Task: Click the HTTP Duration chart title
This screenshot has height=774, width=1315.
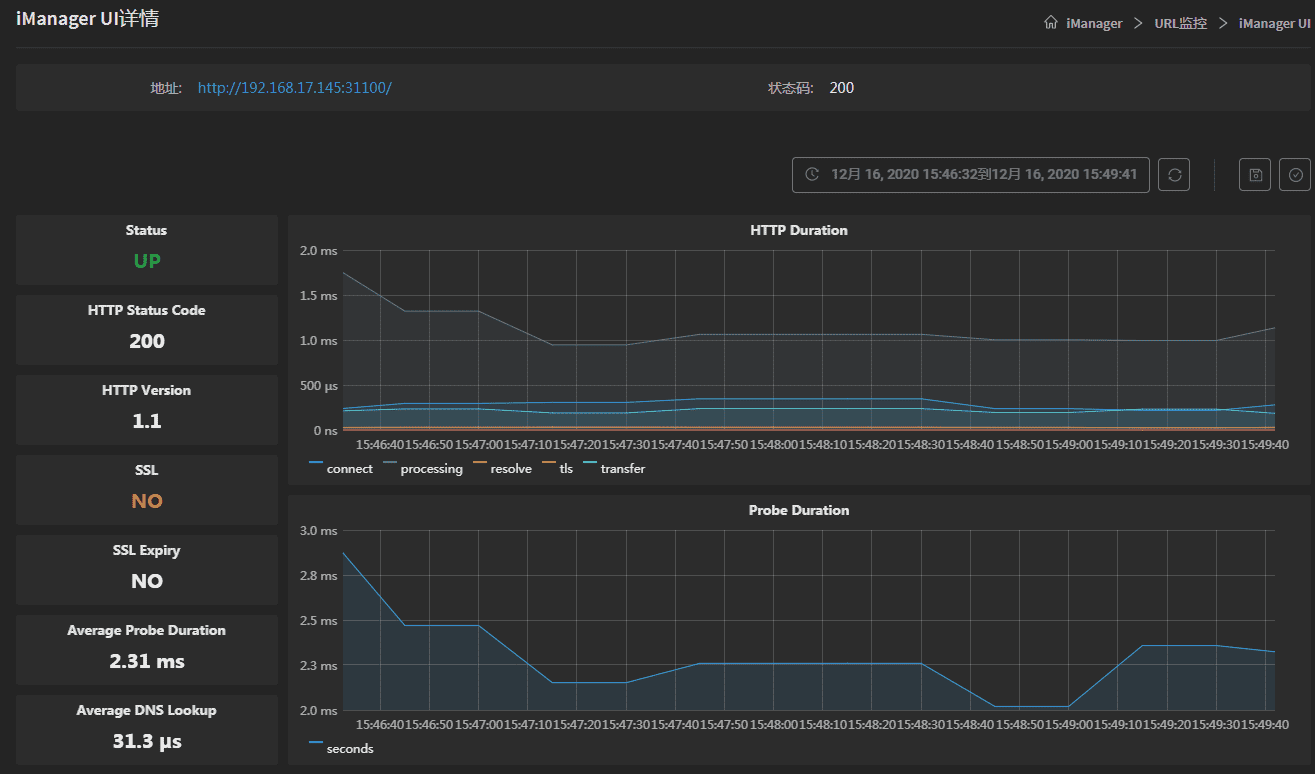Action: (x=798, y=231)
